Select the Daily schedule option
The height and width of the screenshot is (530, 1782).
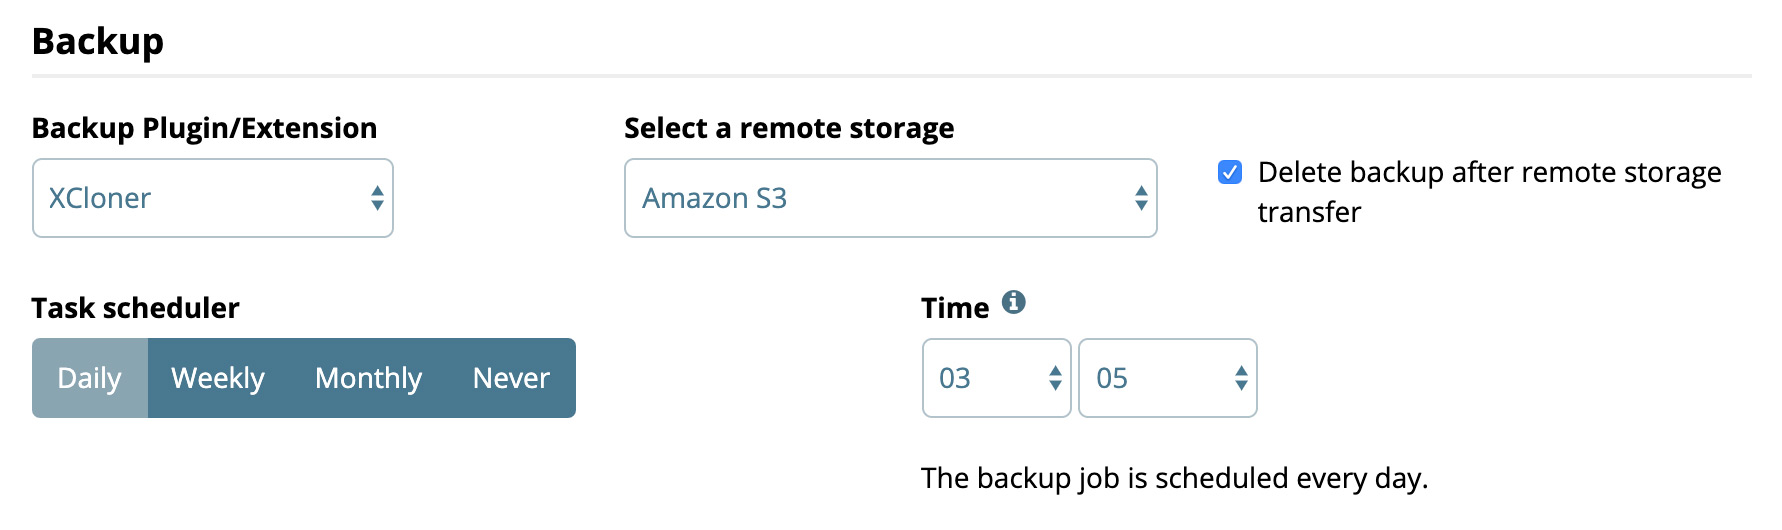(x=90, y=378)
